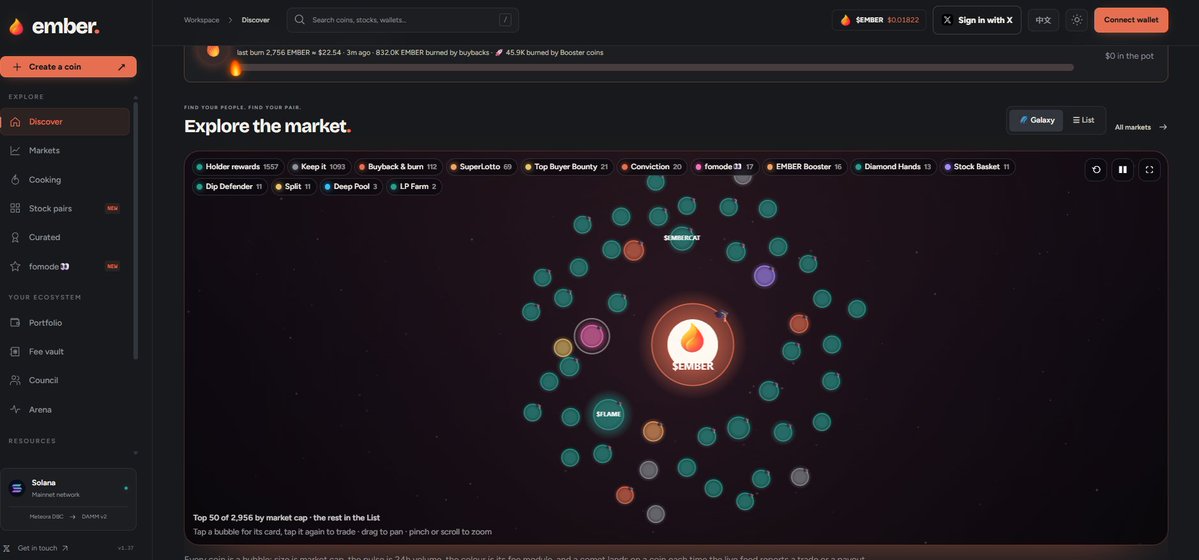Toggle the Buyback & burn filter chip
This screenshot has width=1199, height=560.
(x=398, y=167)
